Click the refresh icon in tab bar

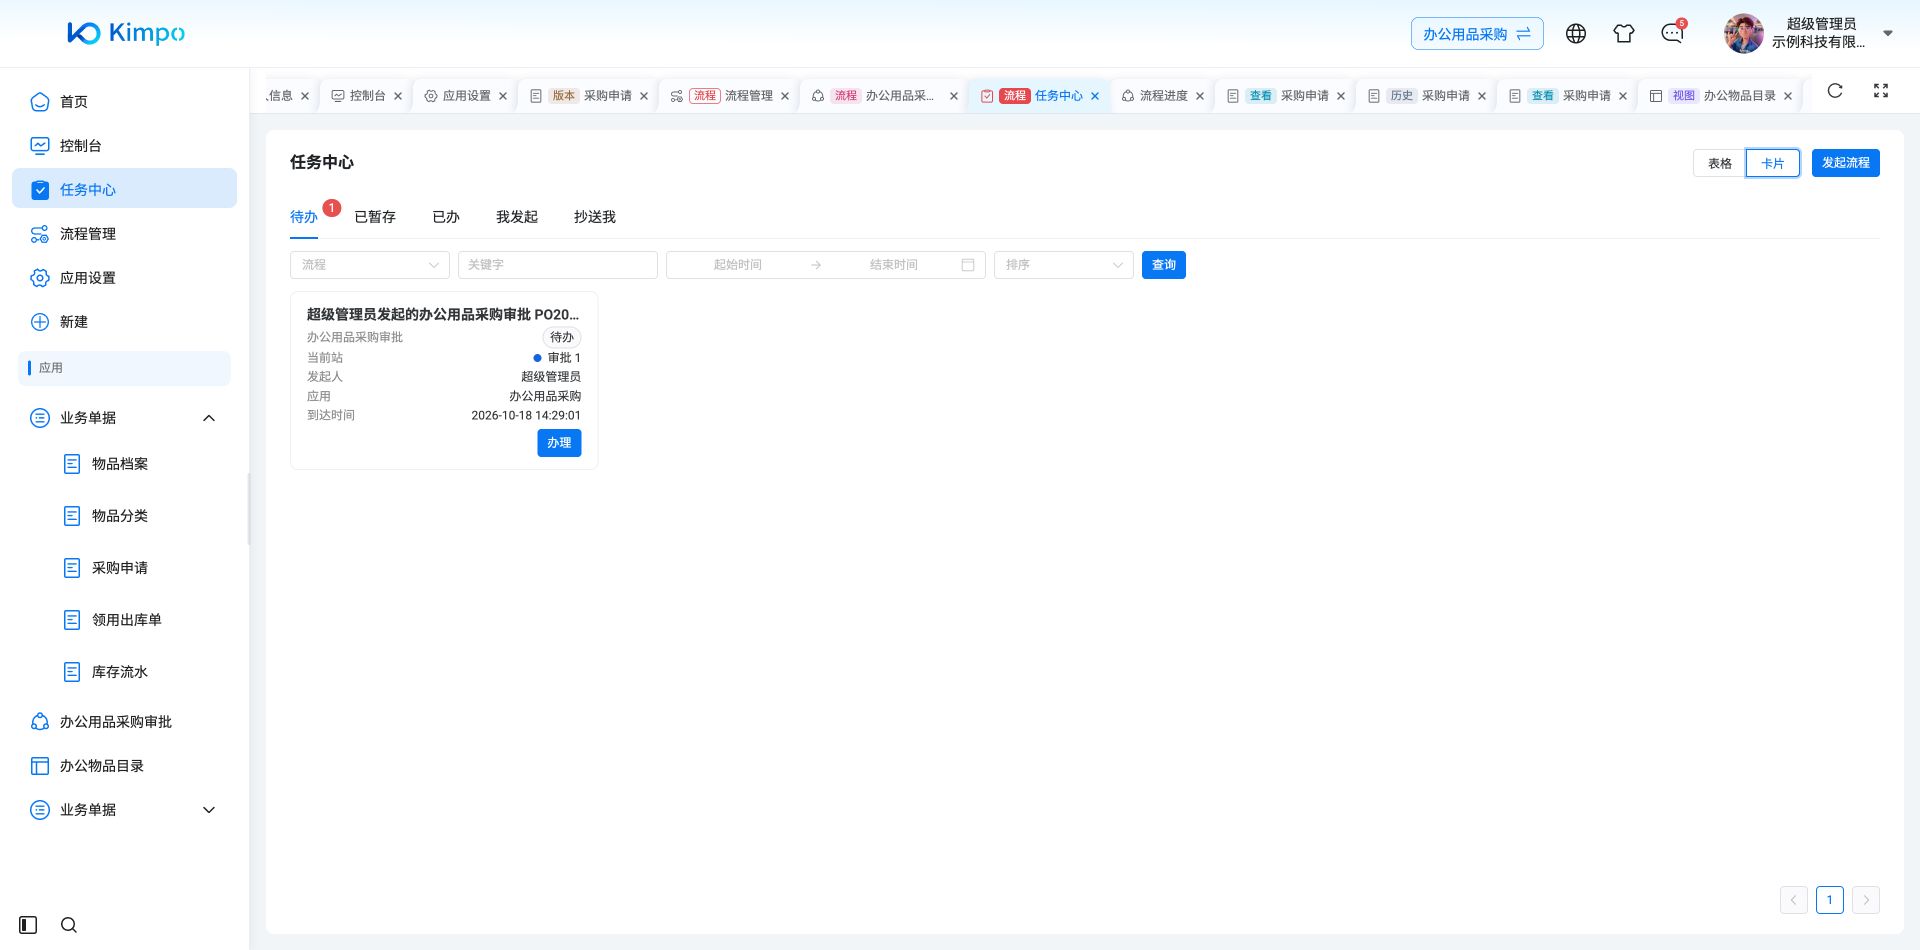[x=1835, y=91]
